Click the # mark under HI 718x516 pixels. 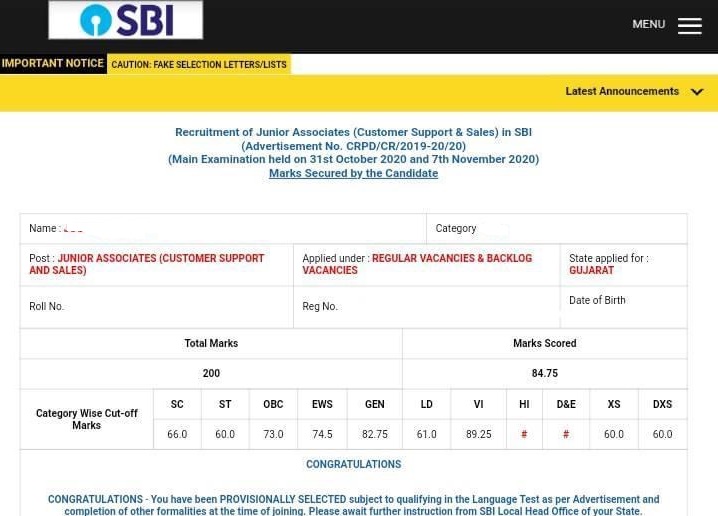524,434
